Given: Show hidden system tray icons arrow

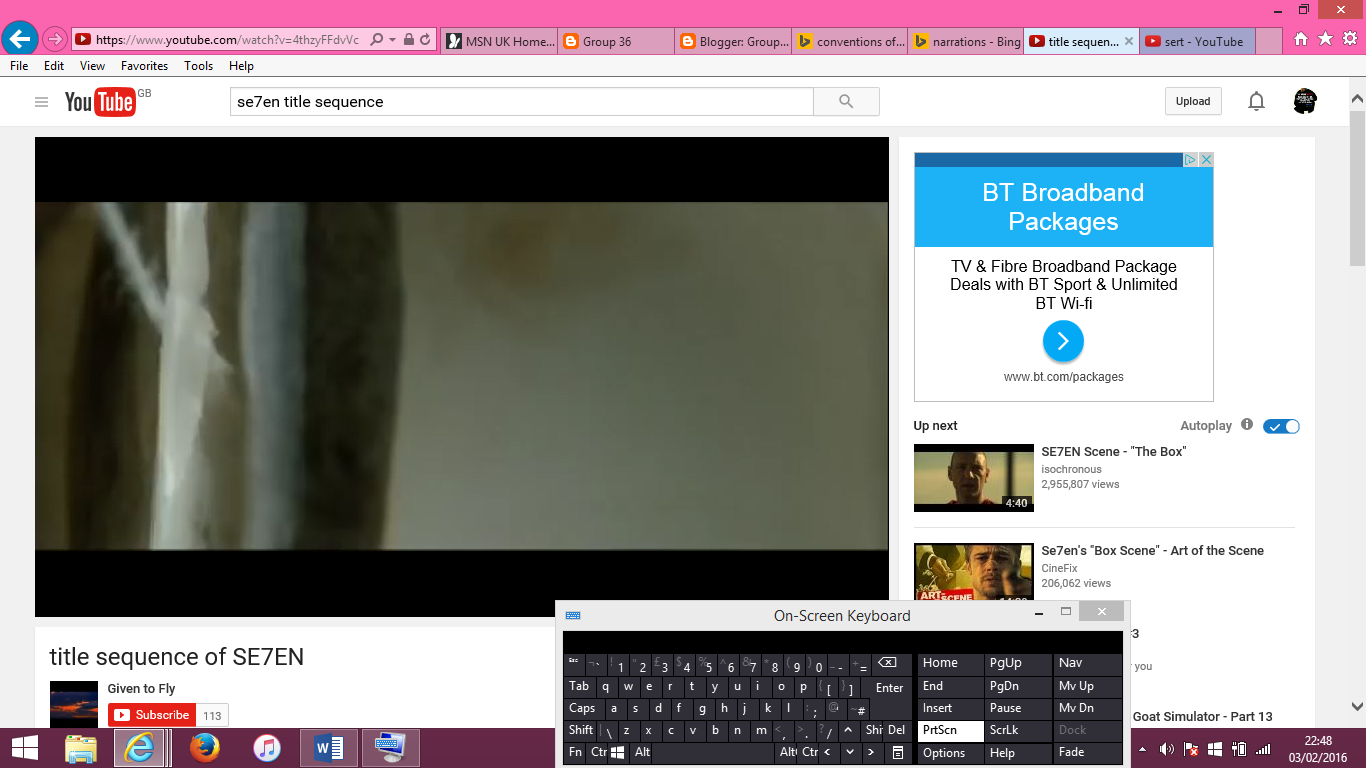Looking at the screenshot, I should click(1143, 748).
